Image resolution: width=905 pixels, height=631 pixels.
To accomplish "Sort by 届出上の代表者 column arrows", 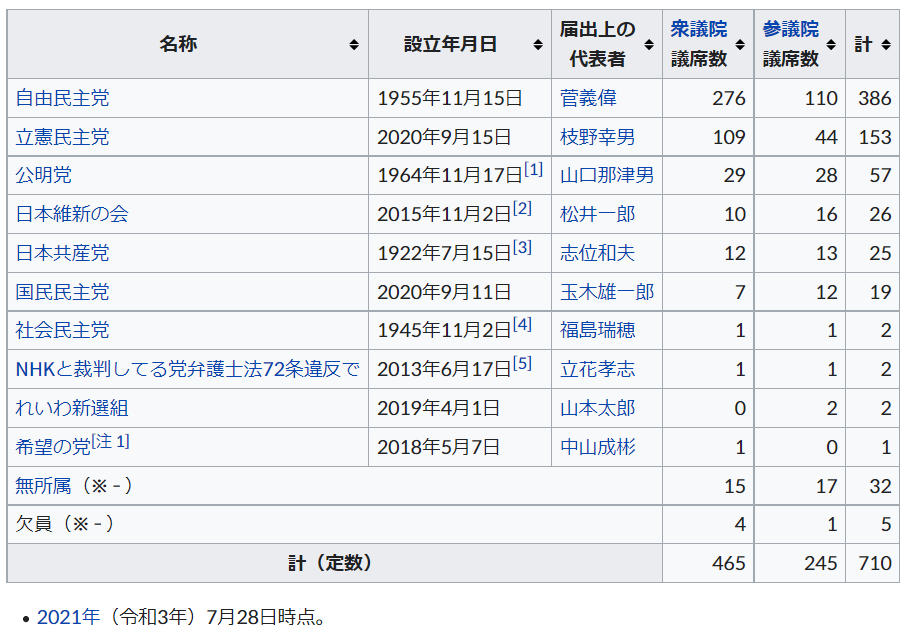I will pyautogui.click(x=649, y=44).
